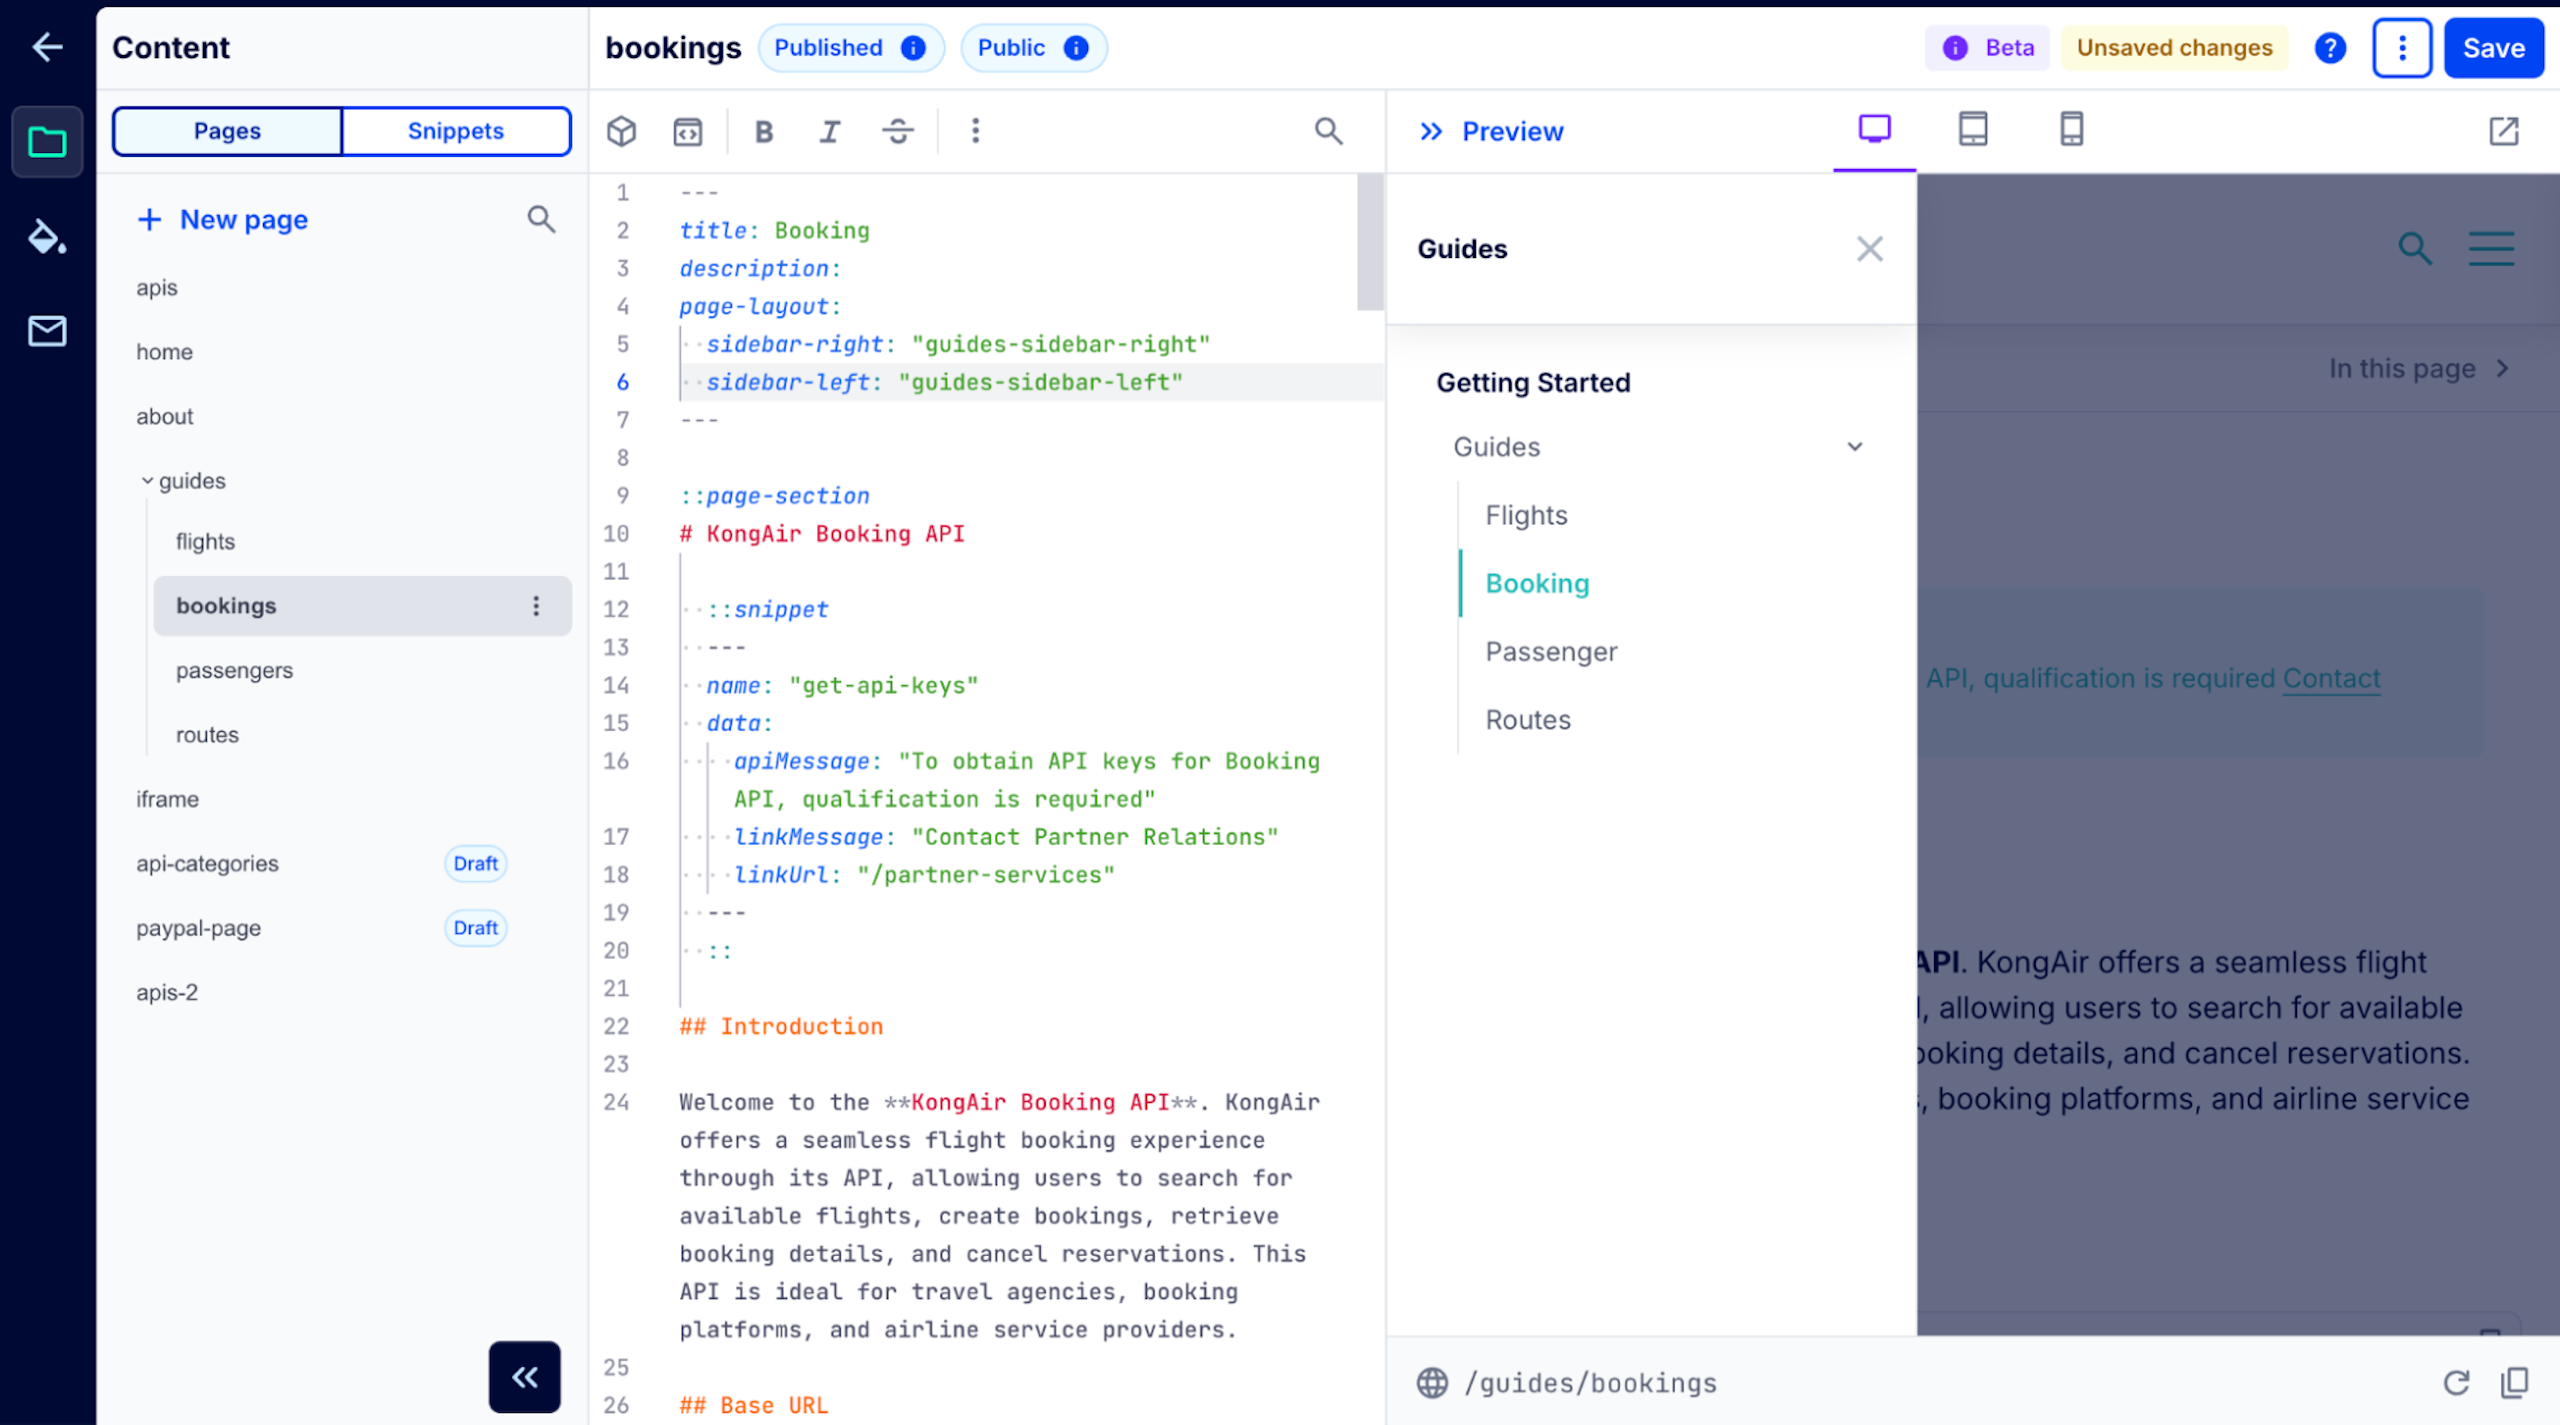Click the italic formatting icon

point(830,131)
